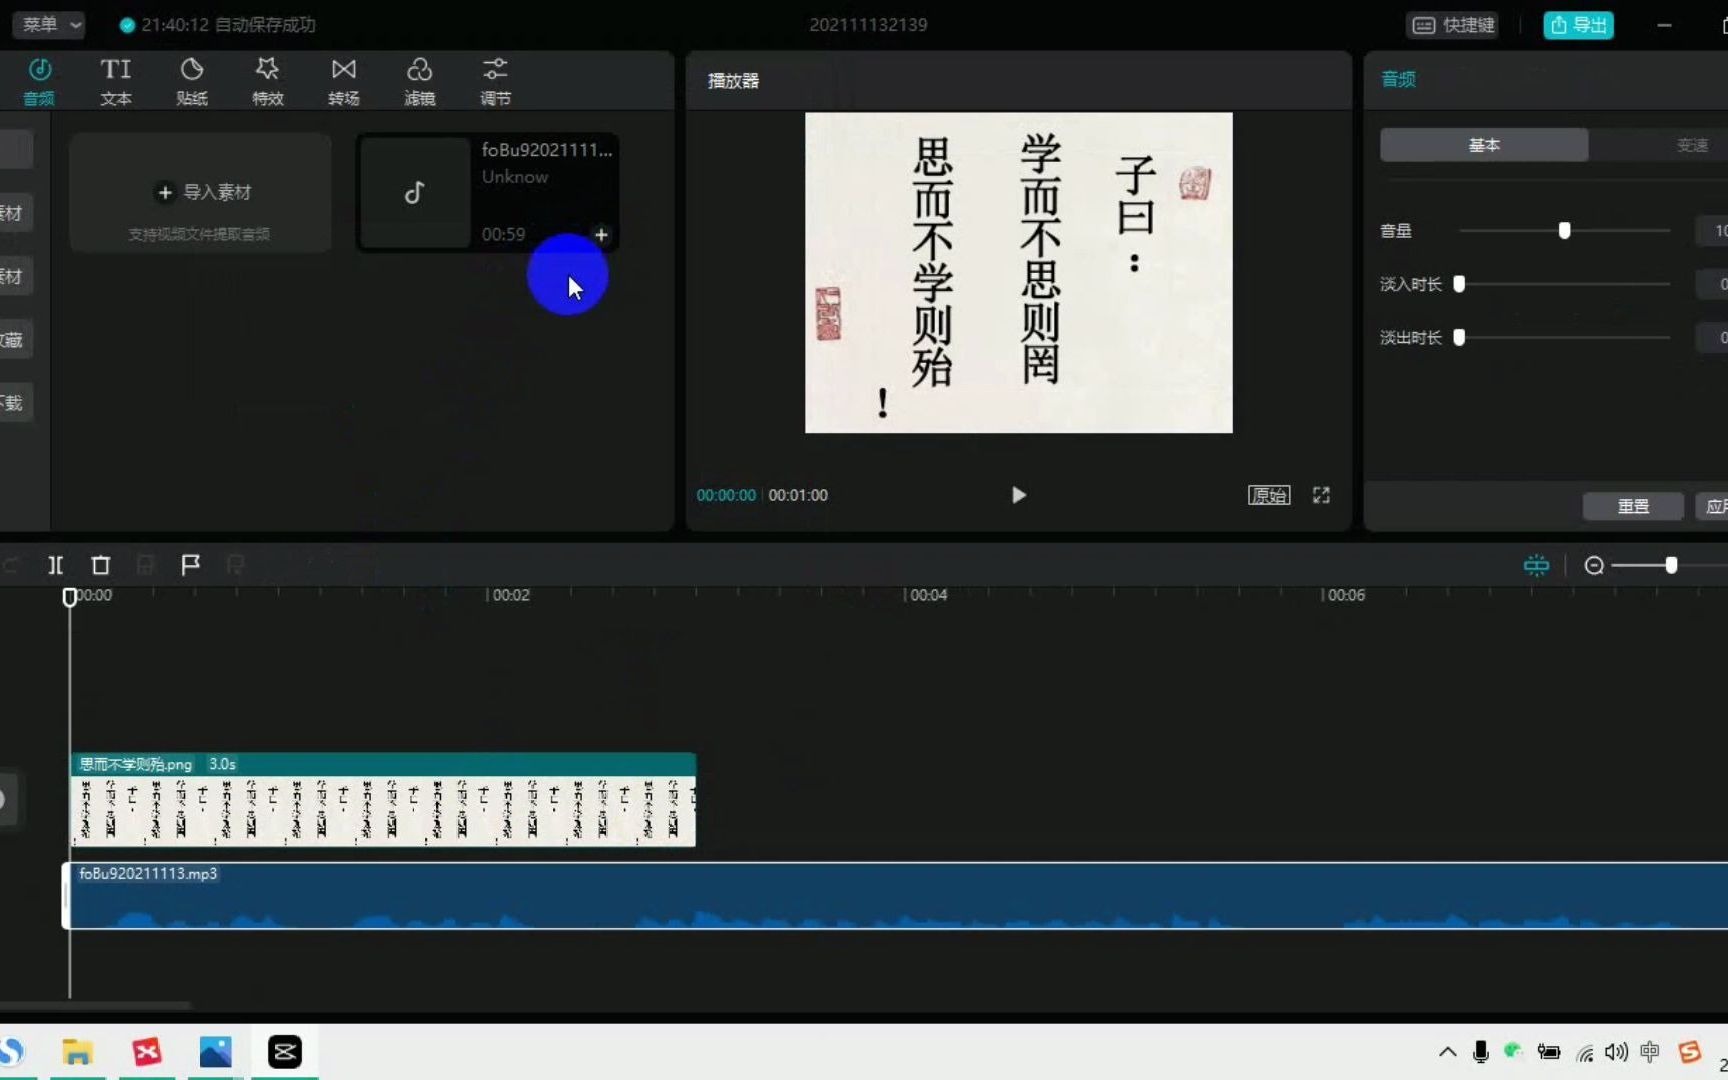The width and height of the screenshot is (1728, 1080).
Task: Open the 转场 (Transitions) panel
Action: click(x=343, y=80)
